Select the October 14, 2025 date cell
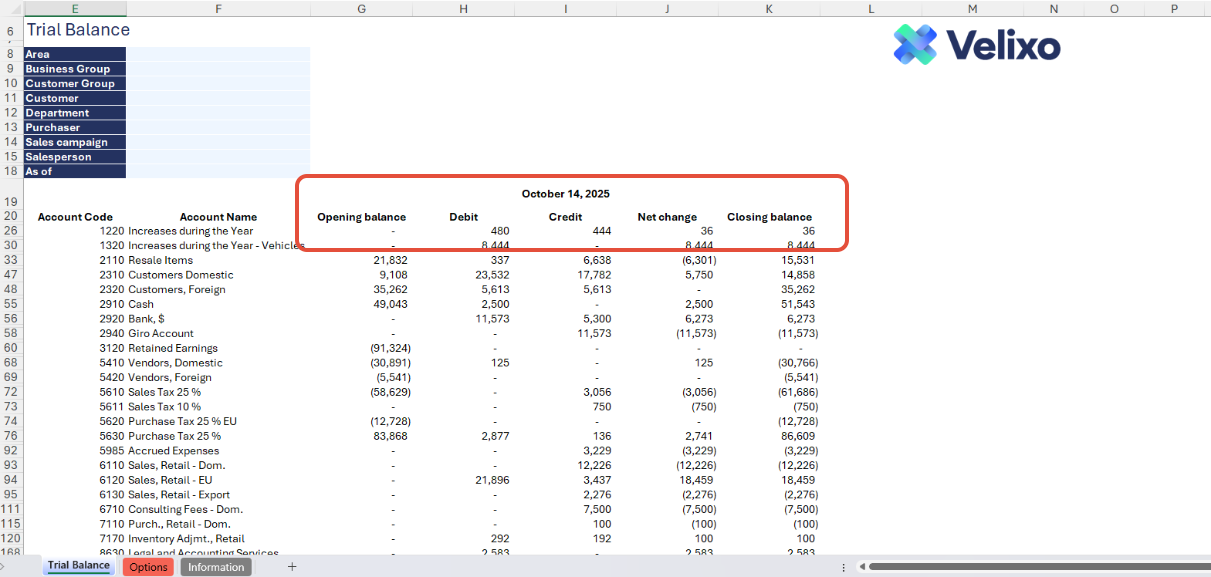 (x=565, y=194)
